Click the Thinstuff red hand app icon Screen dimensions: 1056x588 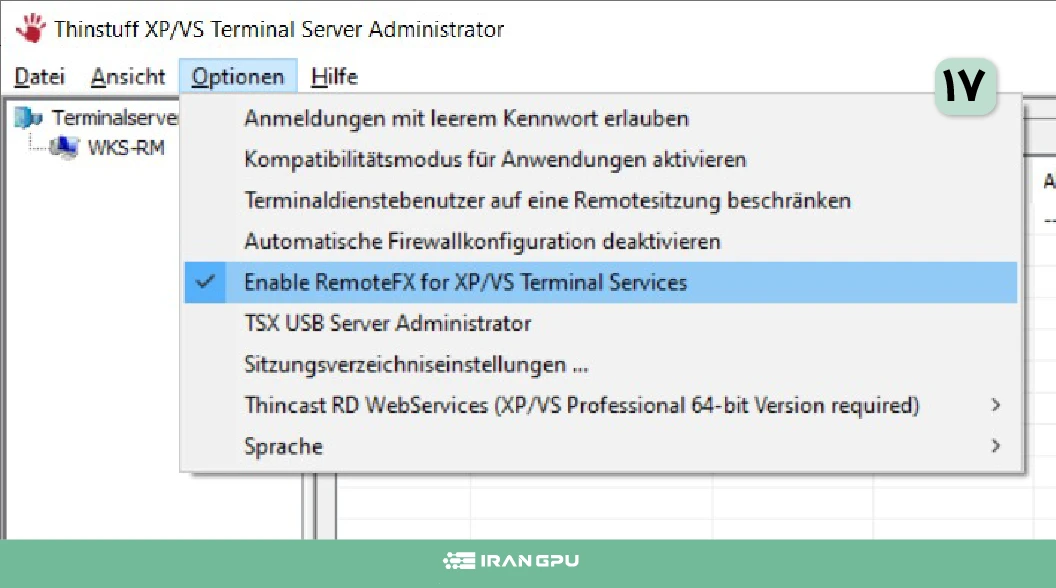pos(31,28)
